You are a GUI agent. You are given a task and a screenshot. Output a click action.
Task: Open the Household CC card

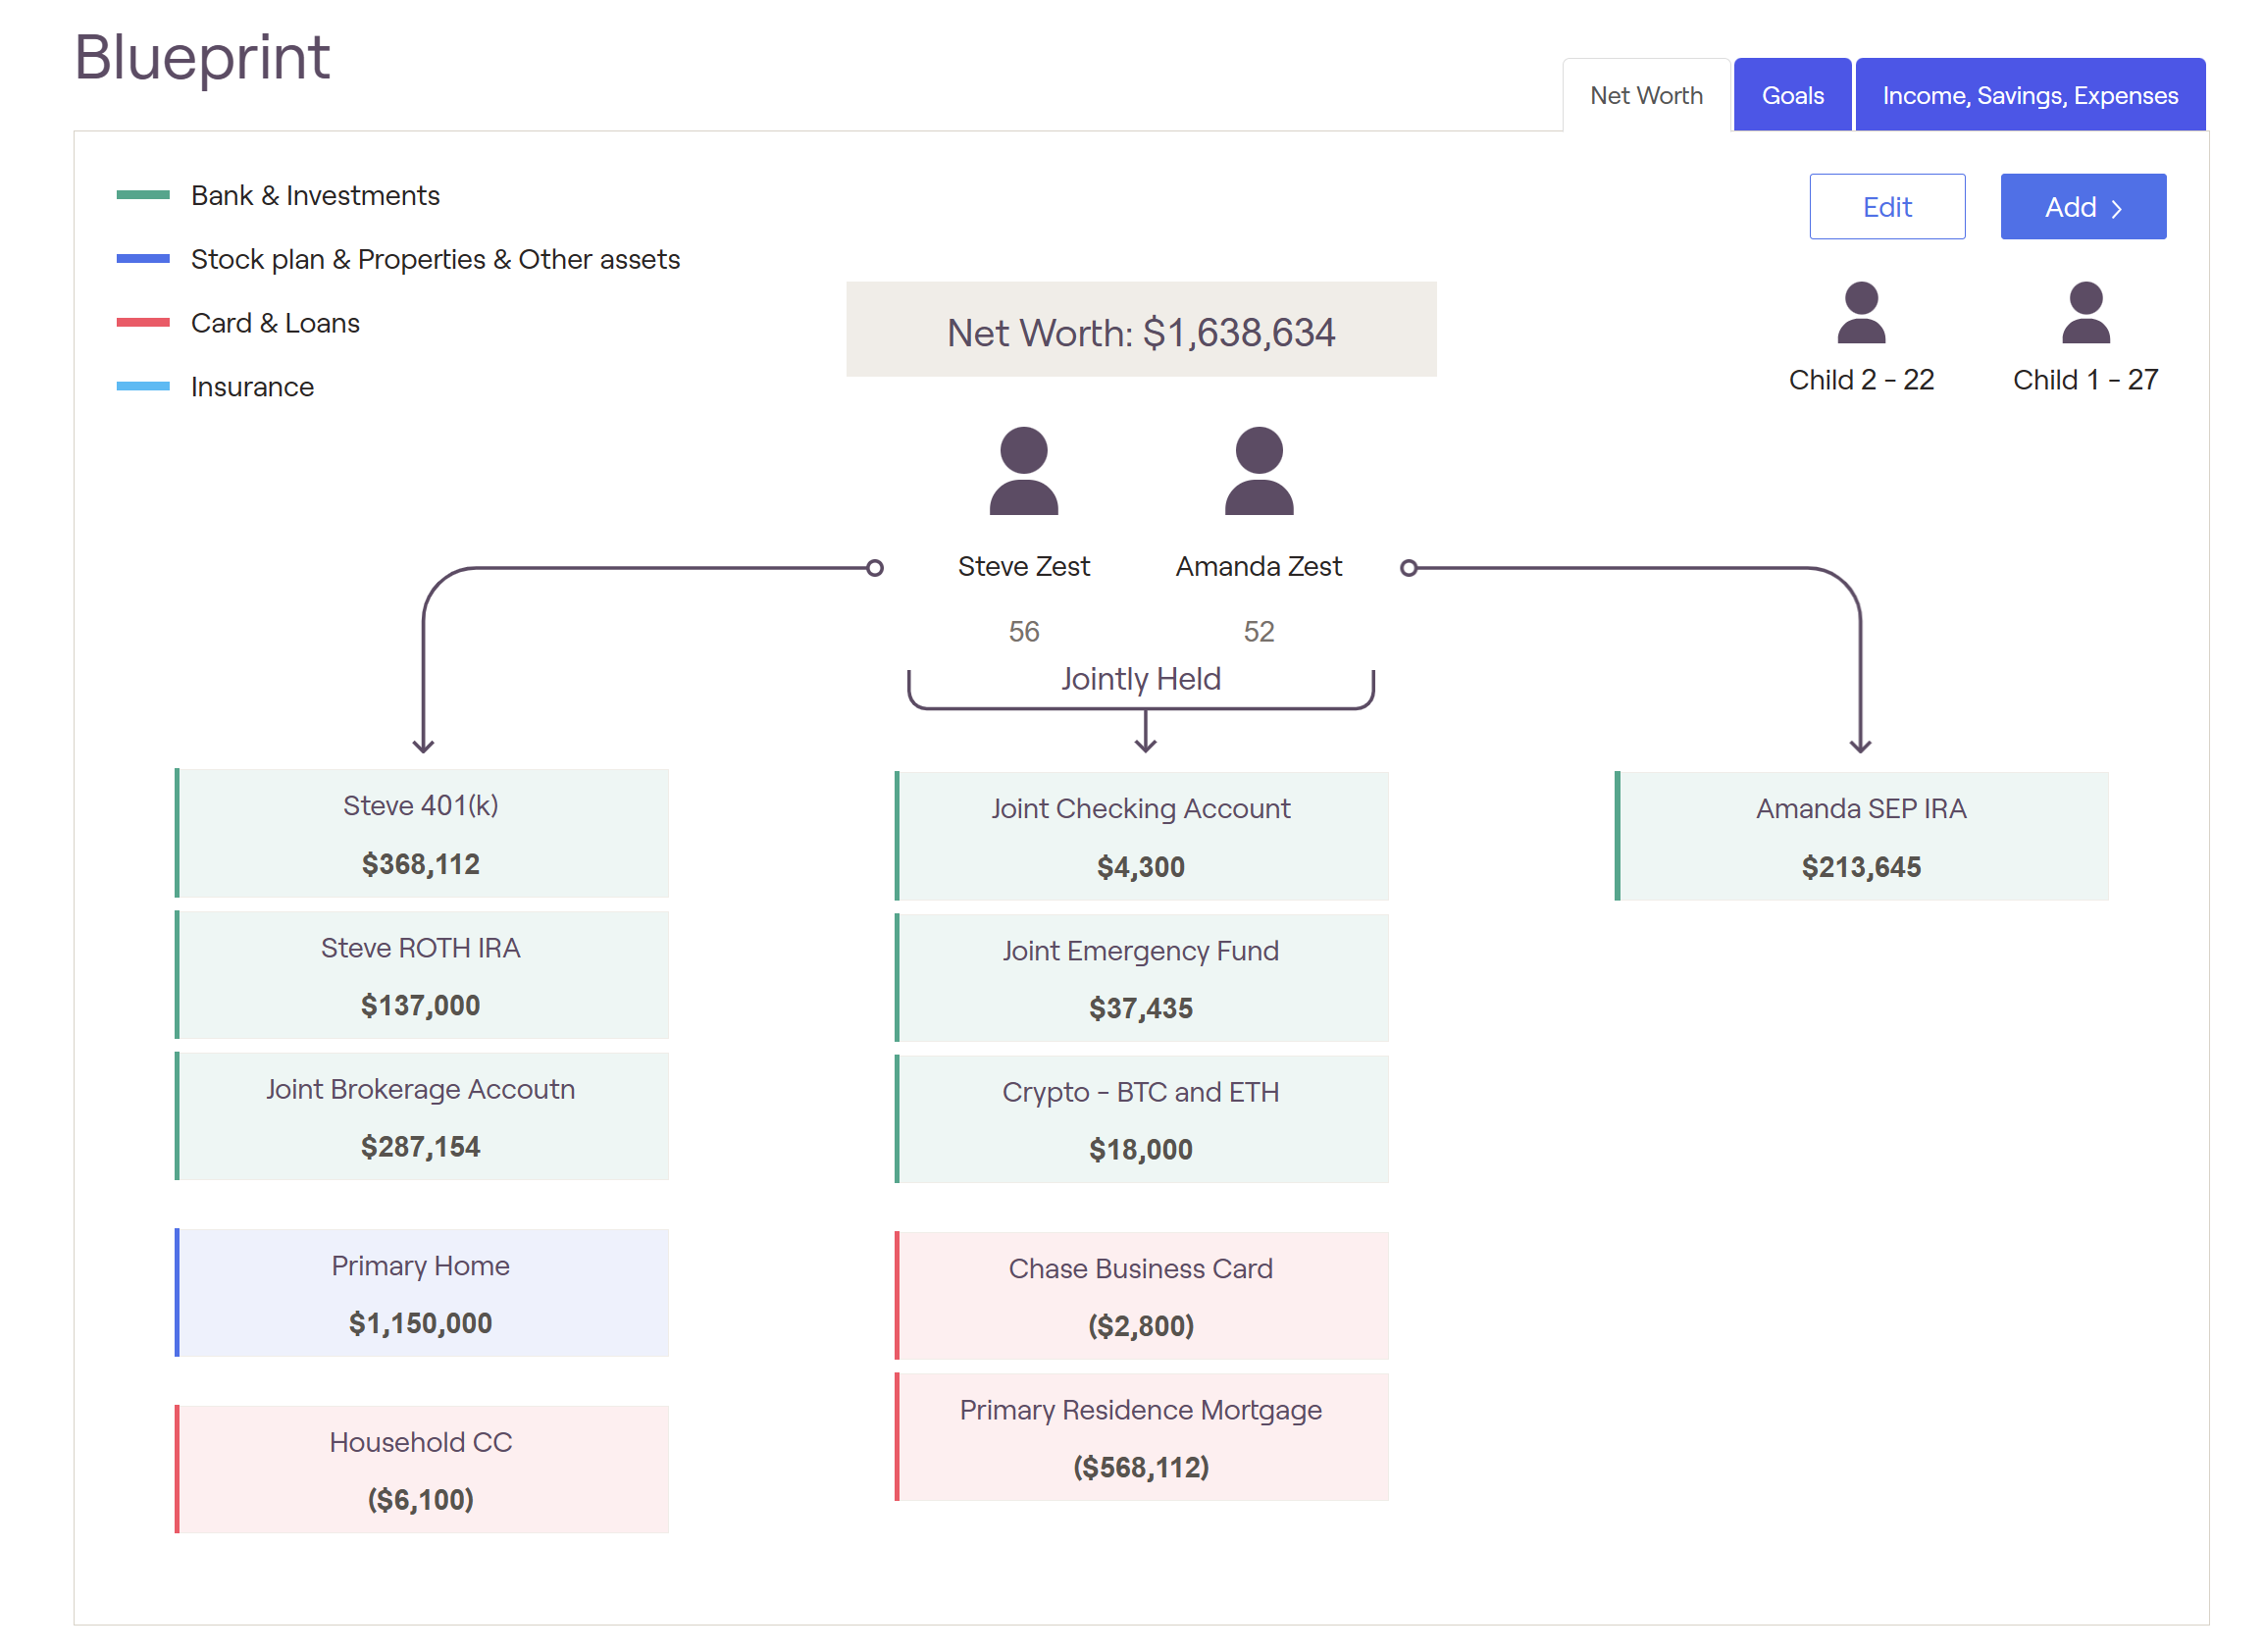coord(421,1469)
